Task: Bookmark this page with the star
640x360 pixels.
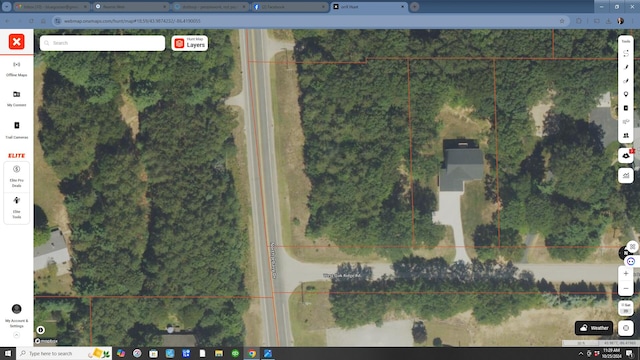Action: point(562,21)
